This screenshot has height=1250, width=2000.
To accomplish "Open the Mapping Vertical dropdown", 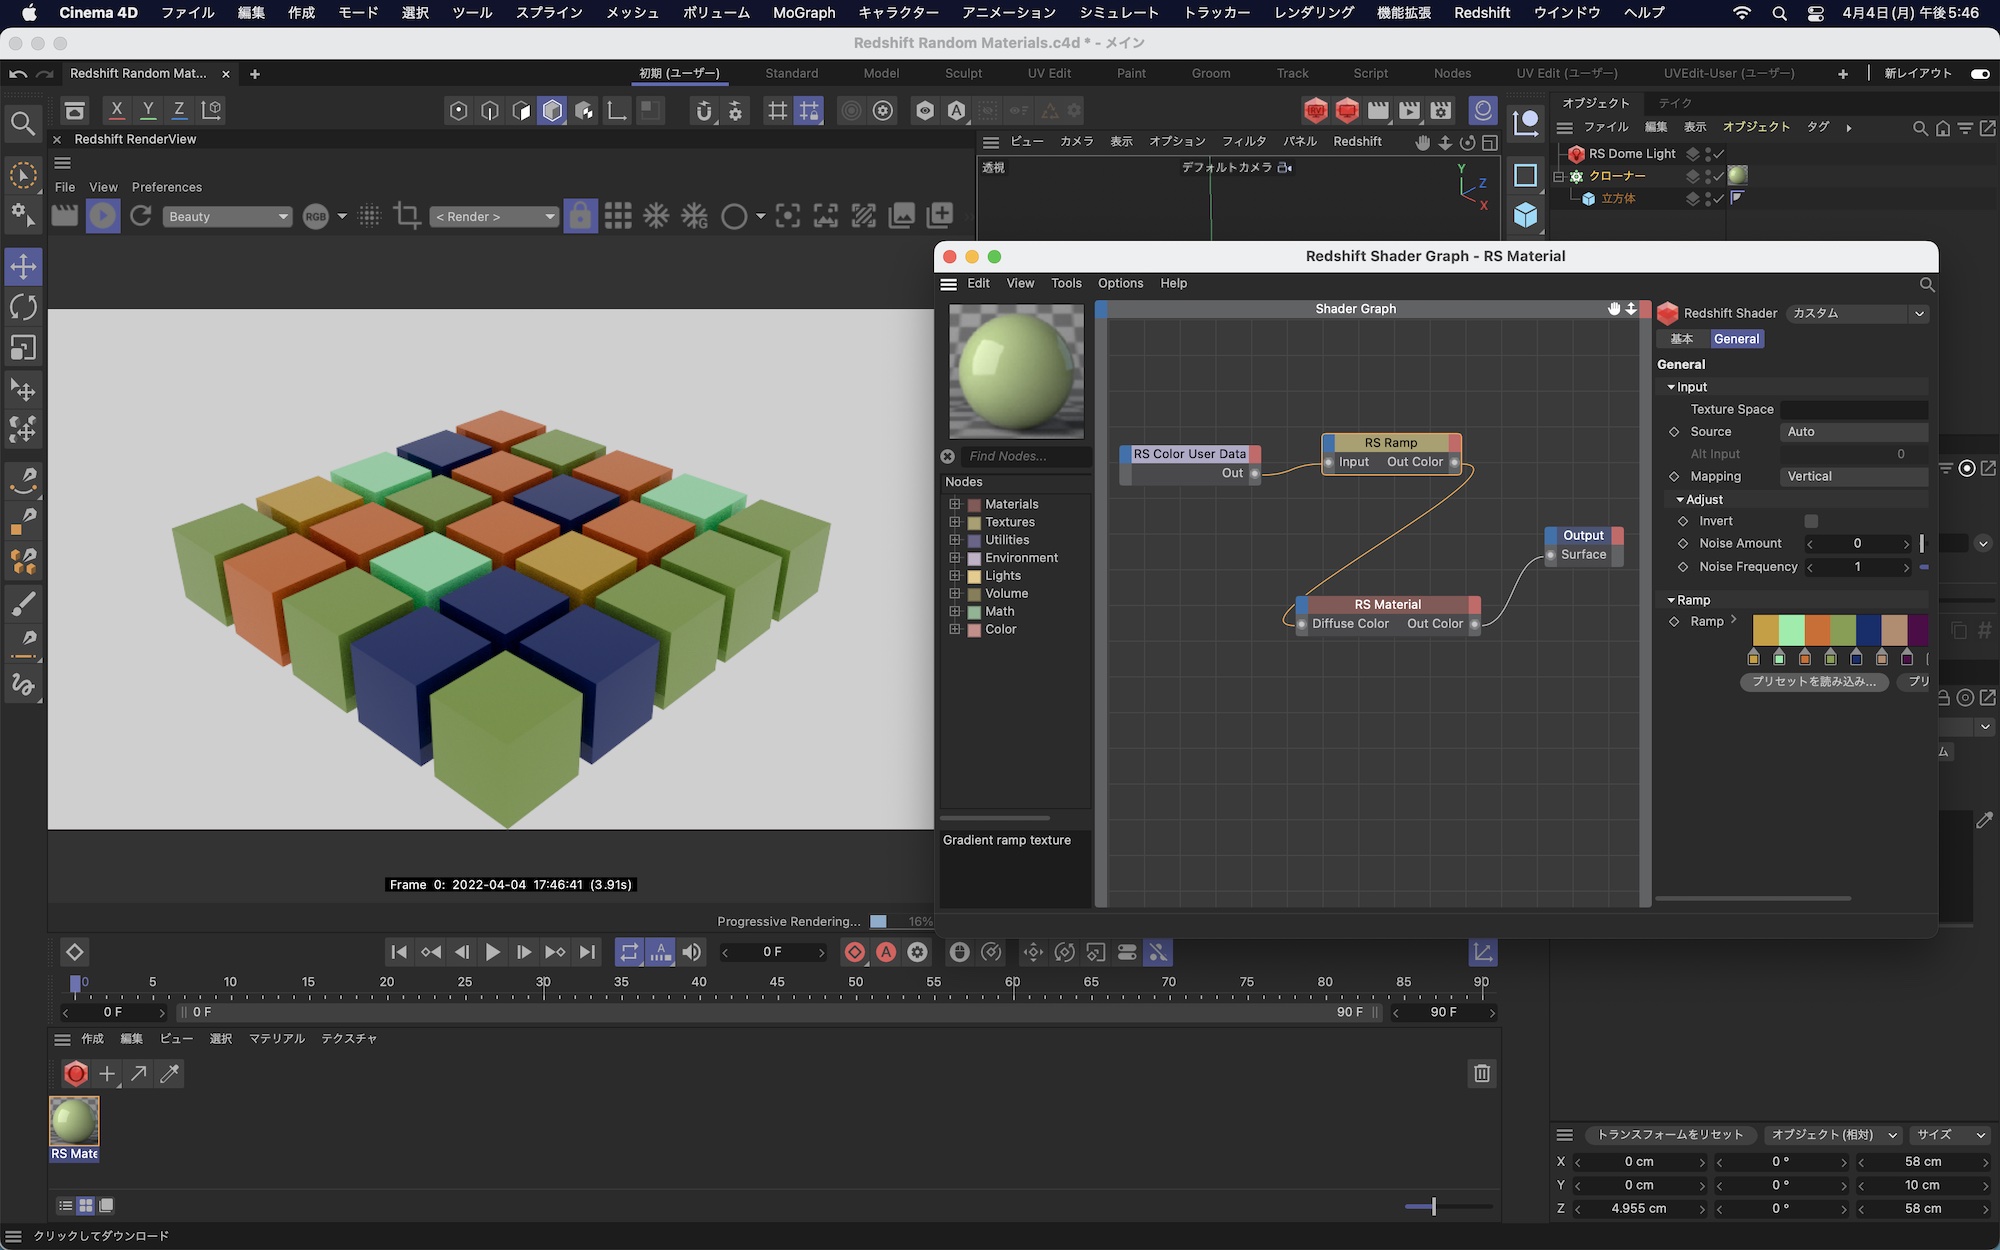I will (x=1853, y=476).
